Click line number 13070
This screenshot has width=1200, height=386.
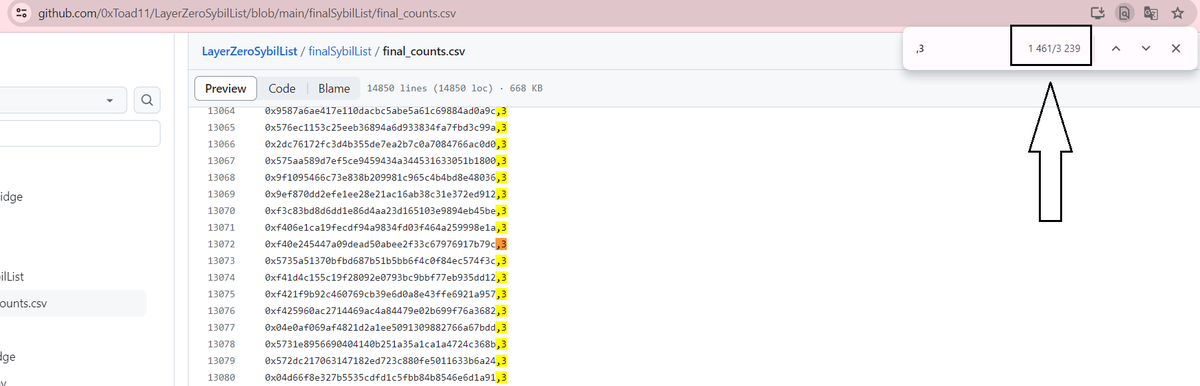pos(220,210)
